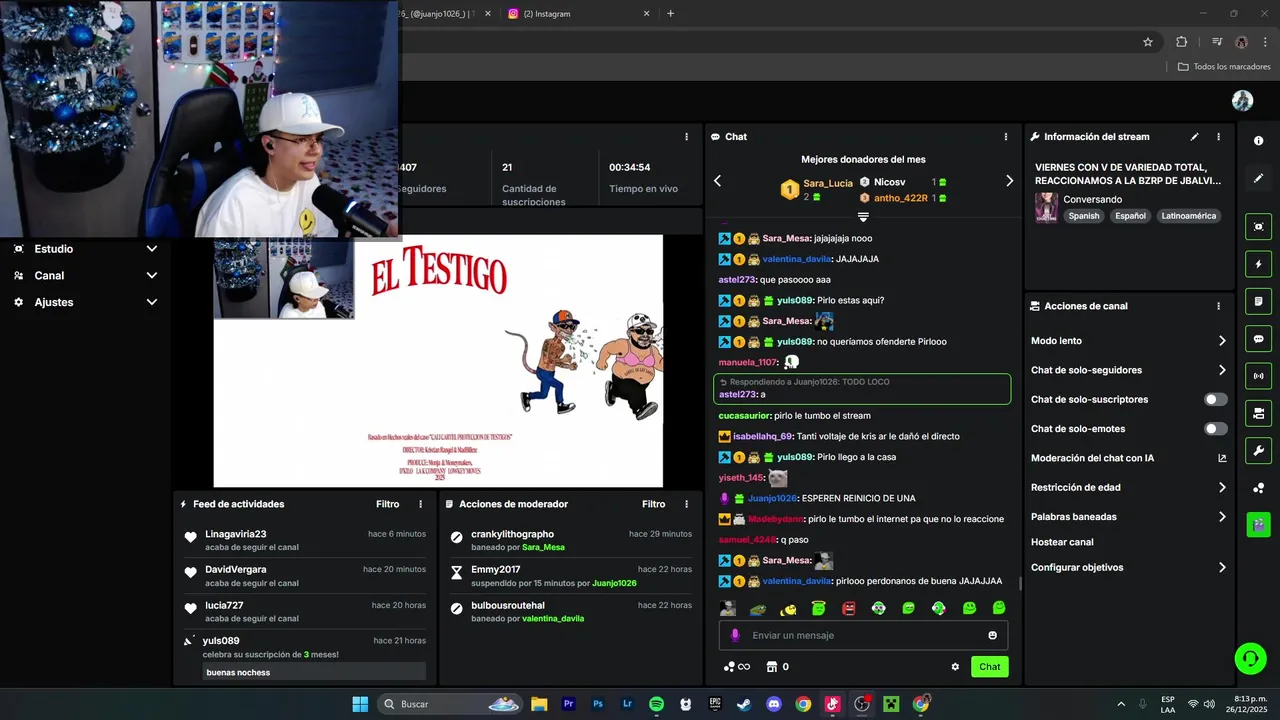Click the stream preview video
This screenshot has width=1280, height=720.
438,361
